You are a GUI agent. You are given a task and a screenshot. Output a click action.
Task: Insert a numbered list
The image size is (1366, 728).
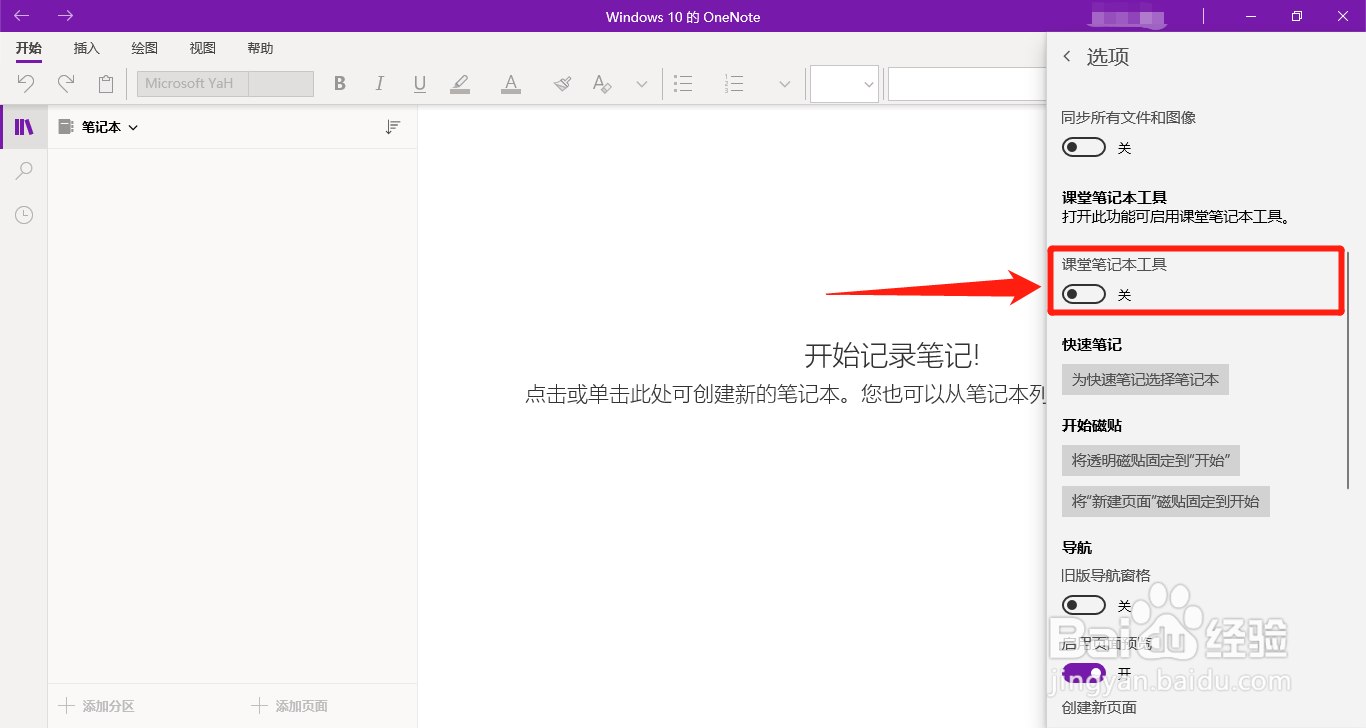point(734,84)
